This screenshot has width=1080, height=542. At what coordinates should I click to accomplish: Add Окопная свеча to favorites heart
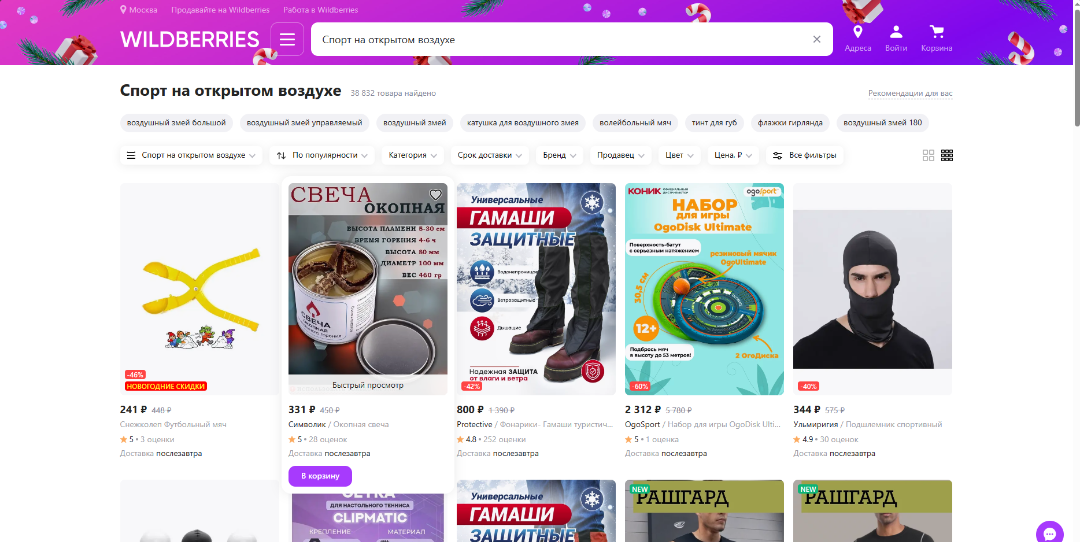point(435,195)
